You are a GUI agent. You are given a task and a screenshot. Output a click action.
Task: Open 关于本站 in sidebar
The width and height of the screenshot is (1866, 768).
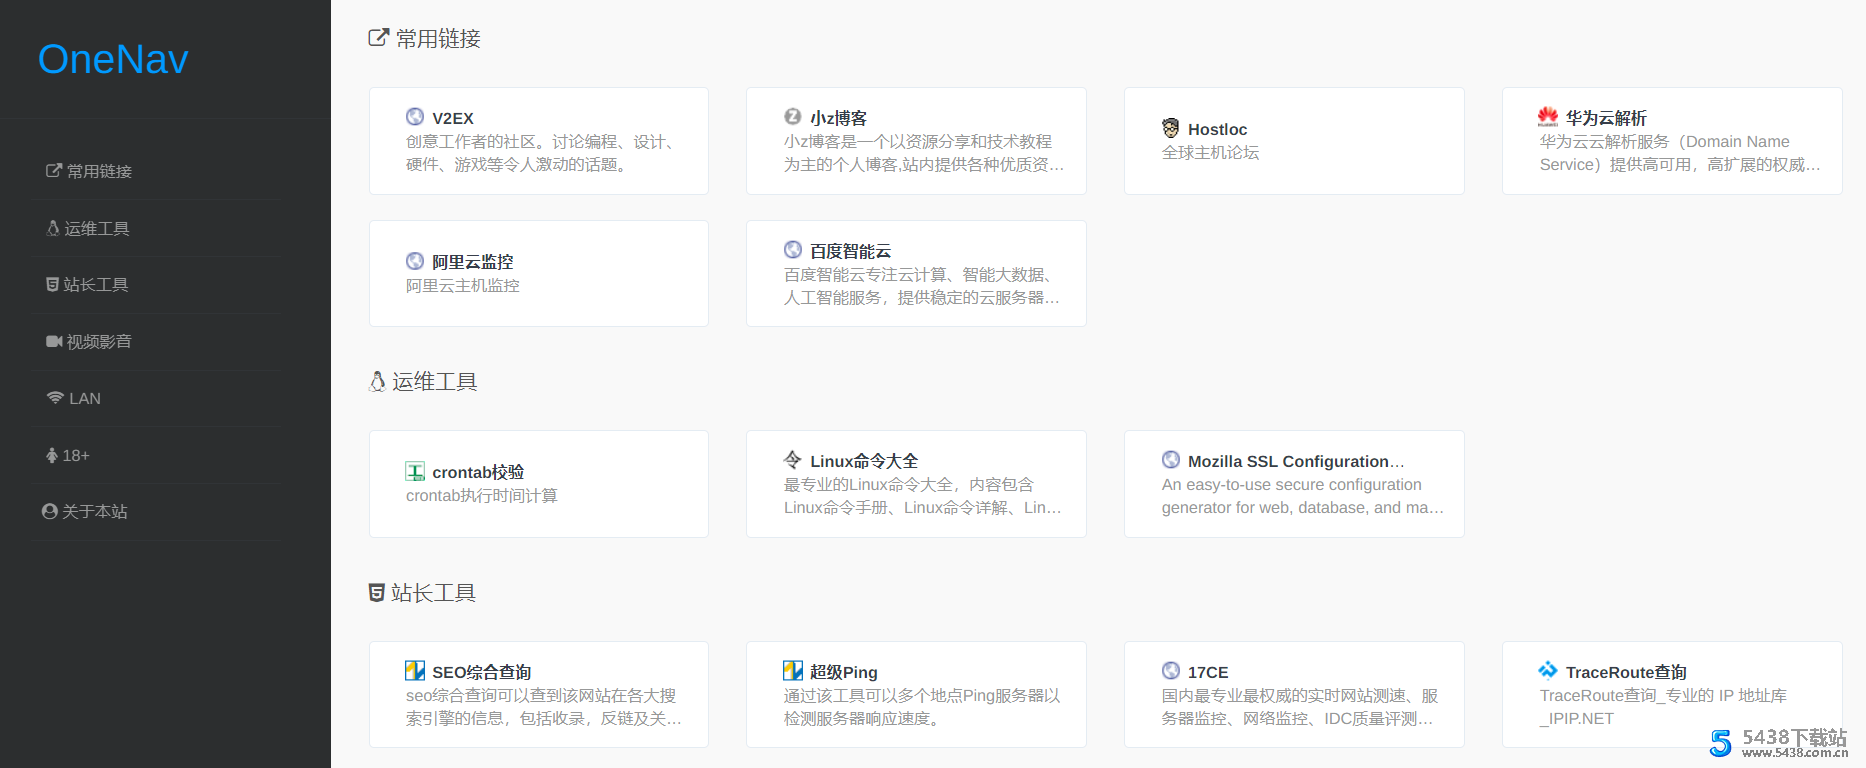coord(86,512)
